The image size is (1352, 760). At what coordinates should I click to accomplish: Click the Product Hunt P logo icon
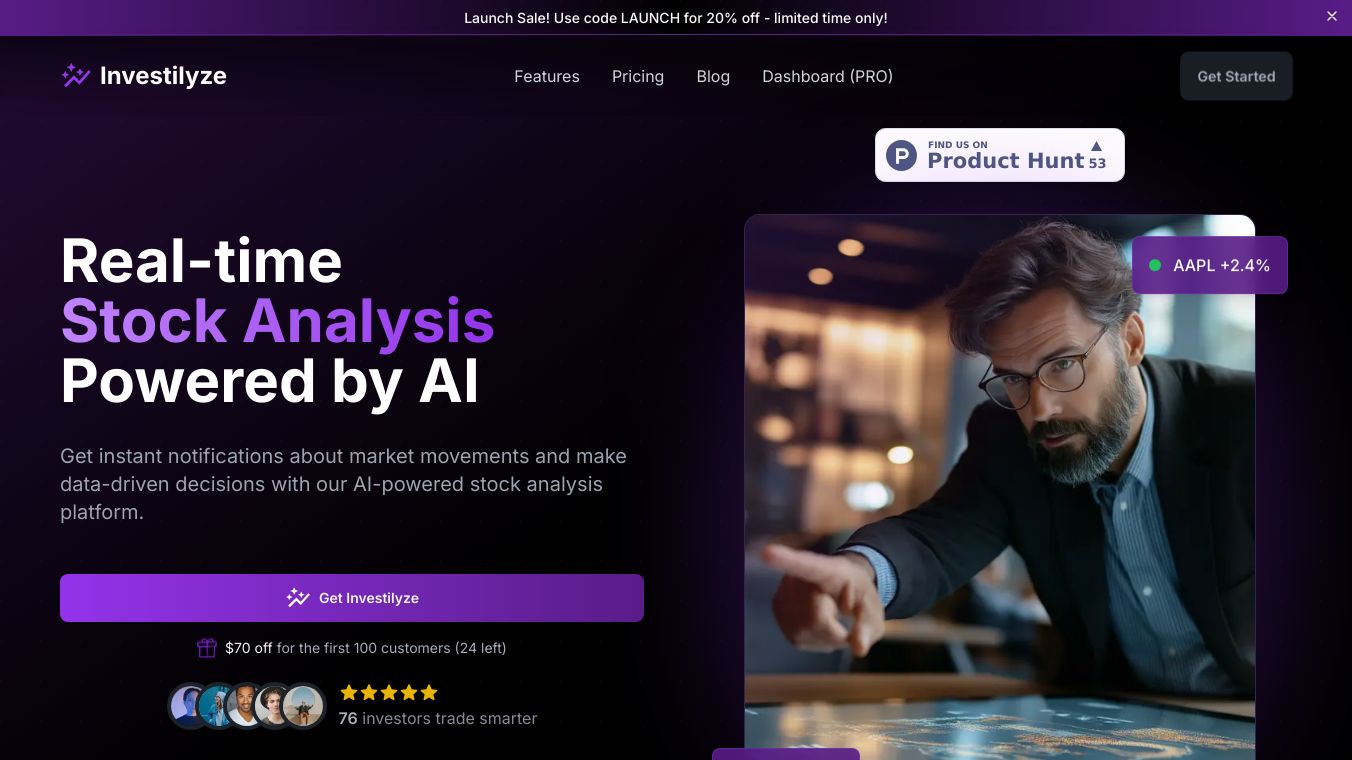(901, 155)
